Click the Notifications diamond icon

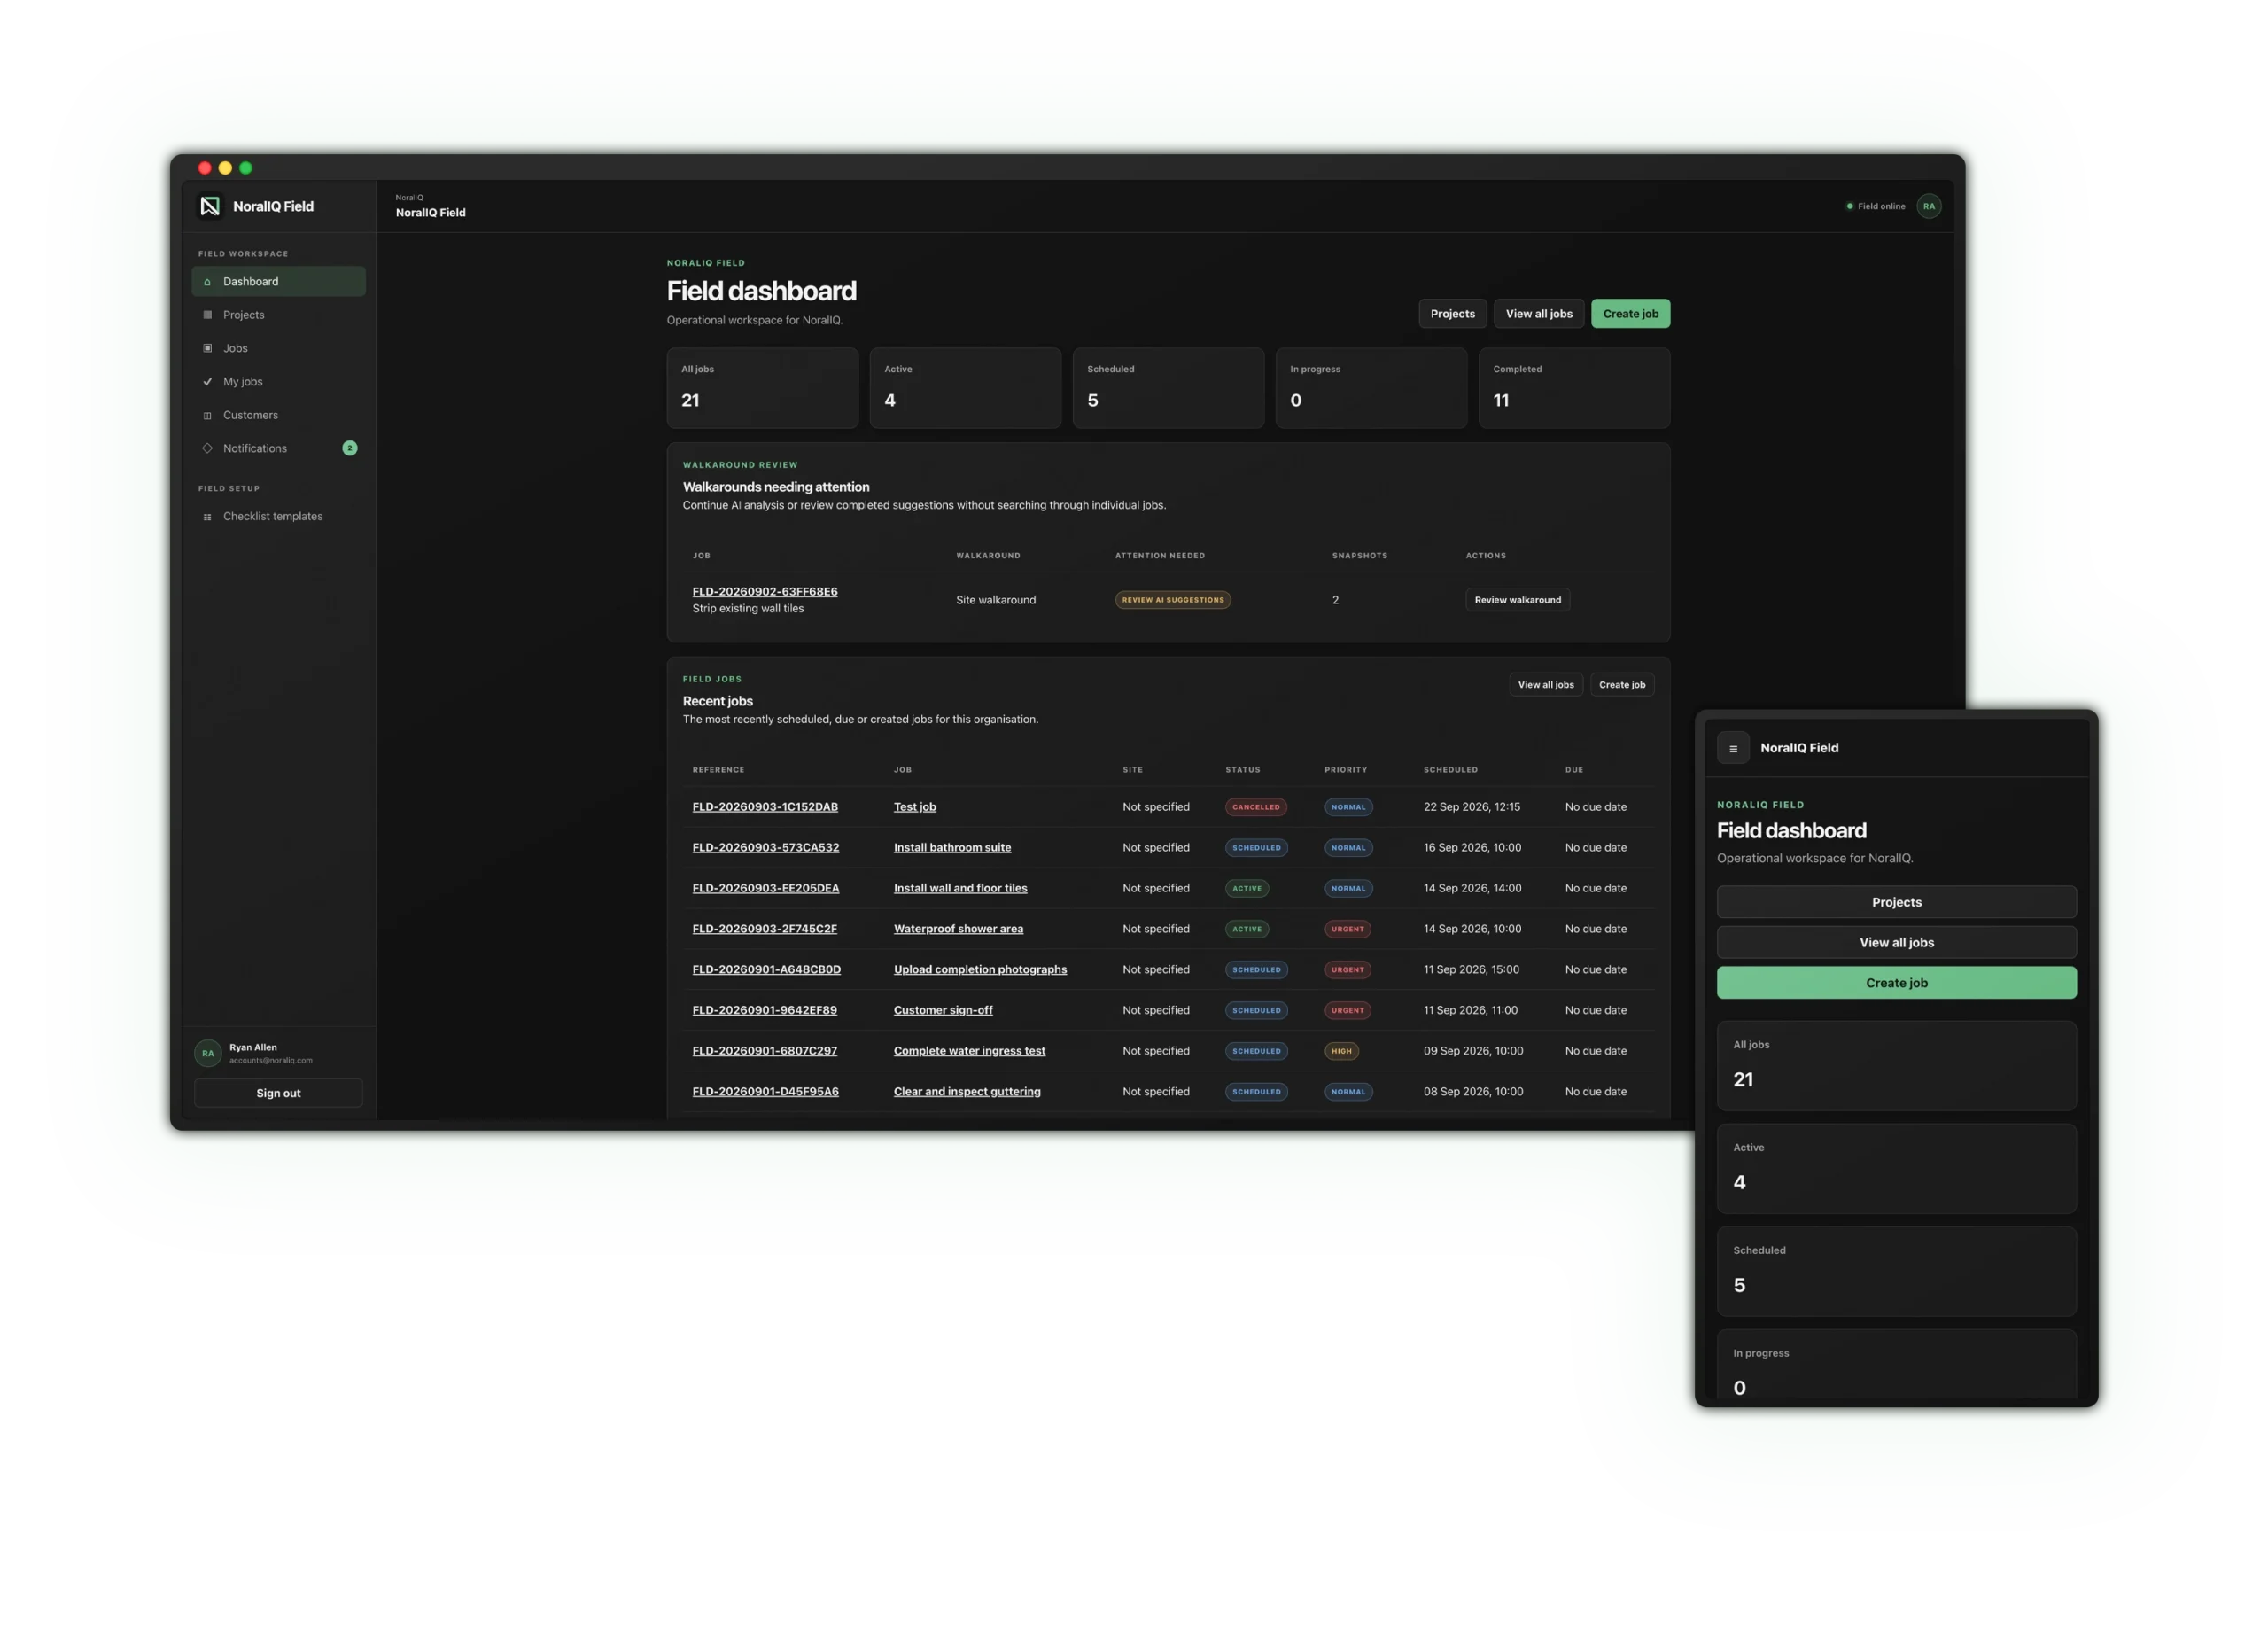(x=207, y=448)
